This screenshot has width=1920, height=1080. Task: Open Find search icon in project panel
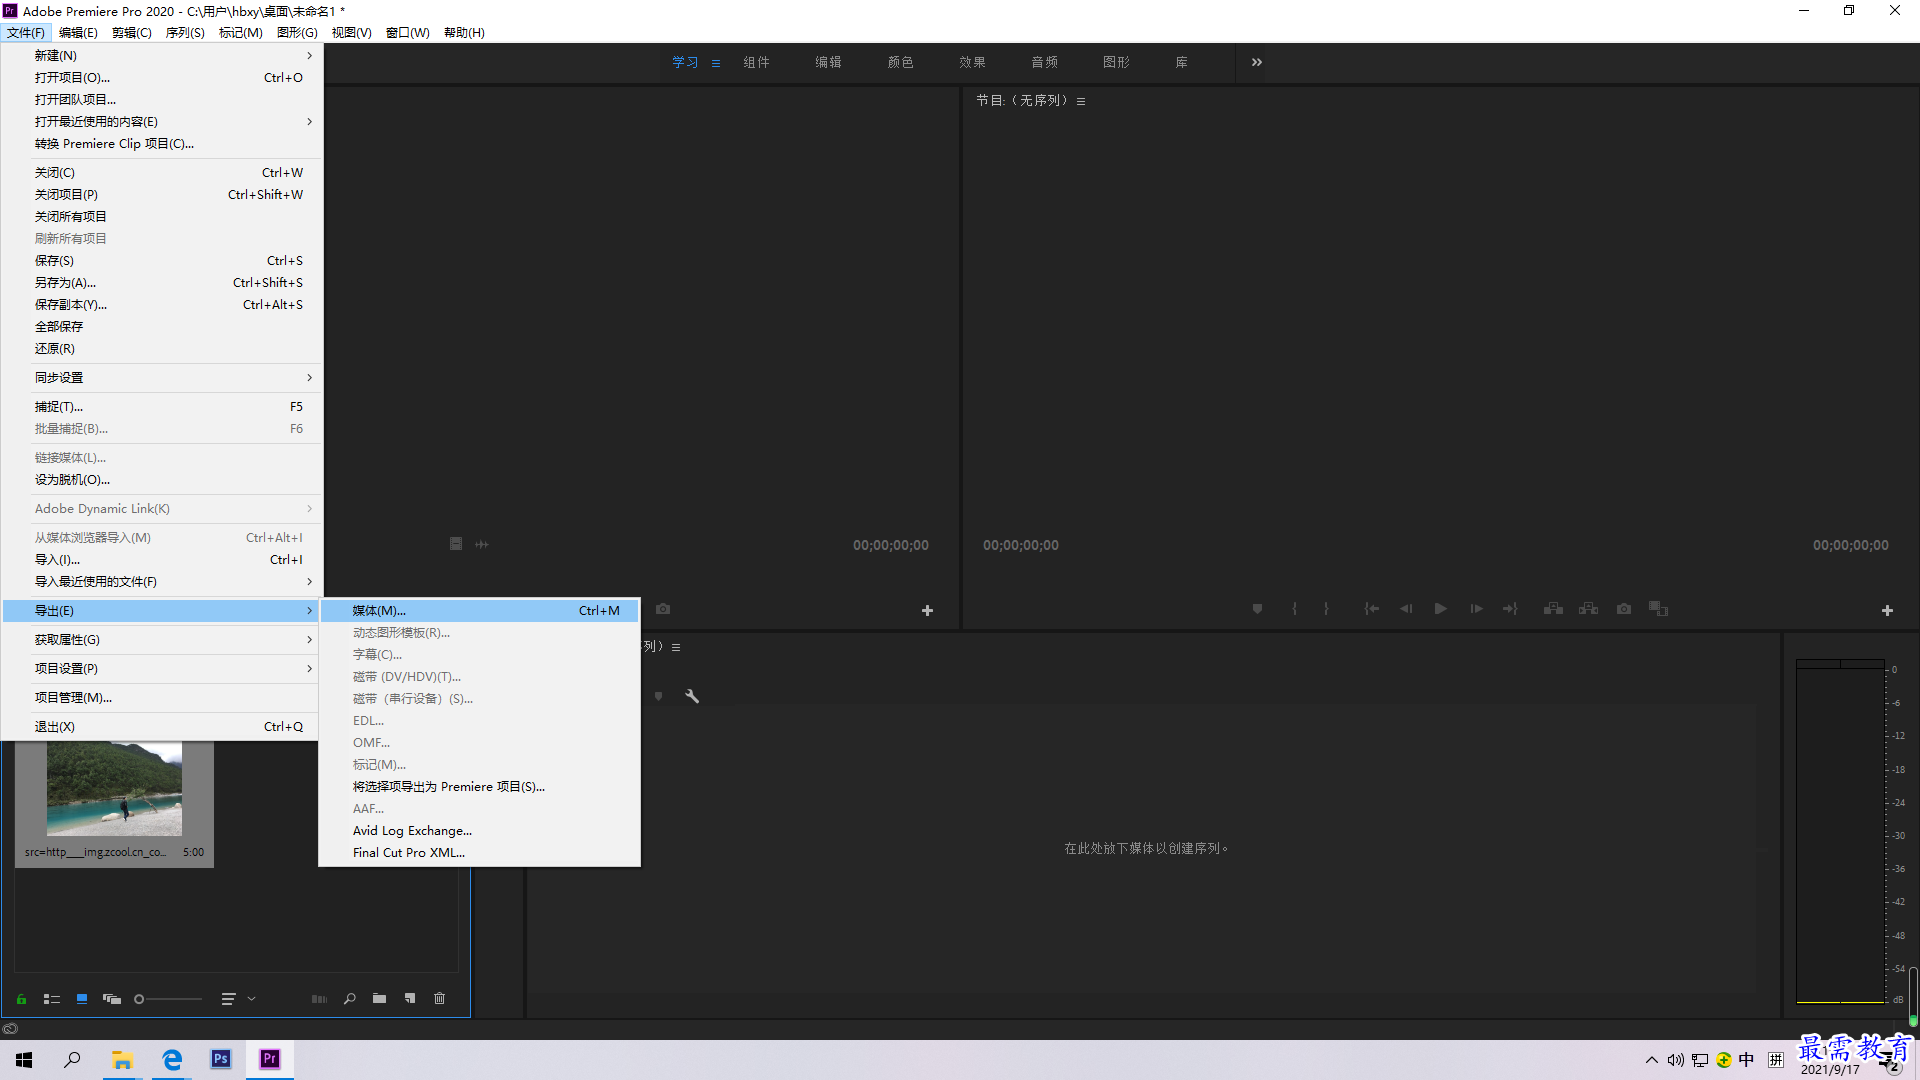tap(350, 999)
